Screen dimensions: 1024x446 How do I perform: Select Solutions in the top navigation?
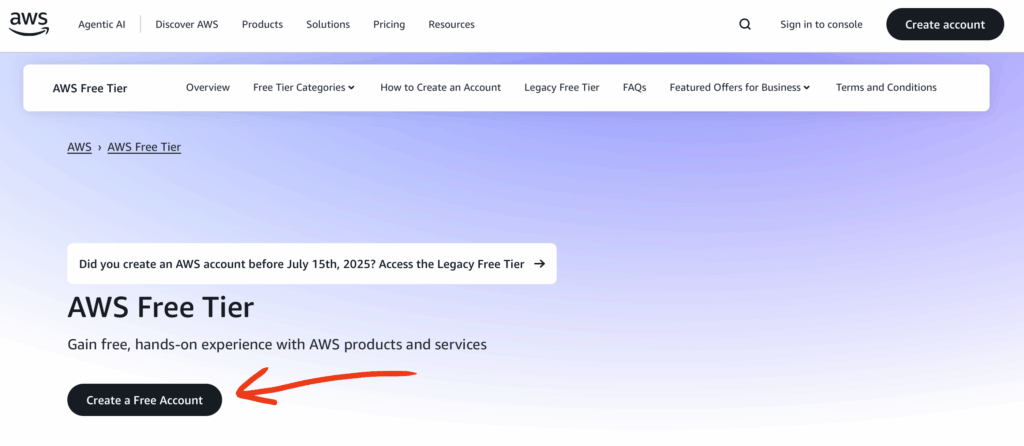(x=328, y=25)
